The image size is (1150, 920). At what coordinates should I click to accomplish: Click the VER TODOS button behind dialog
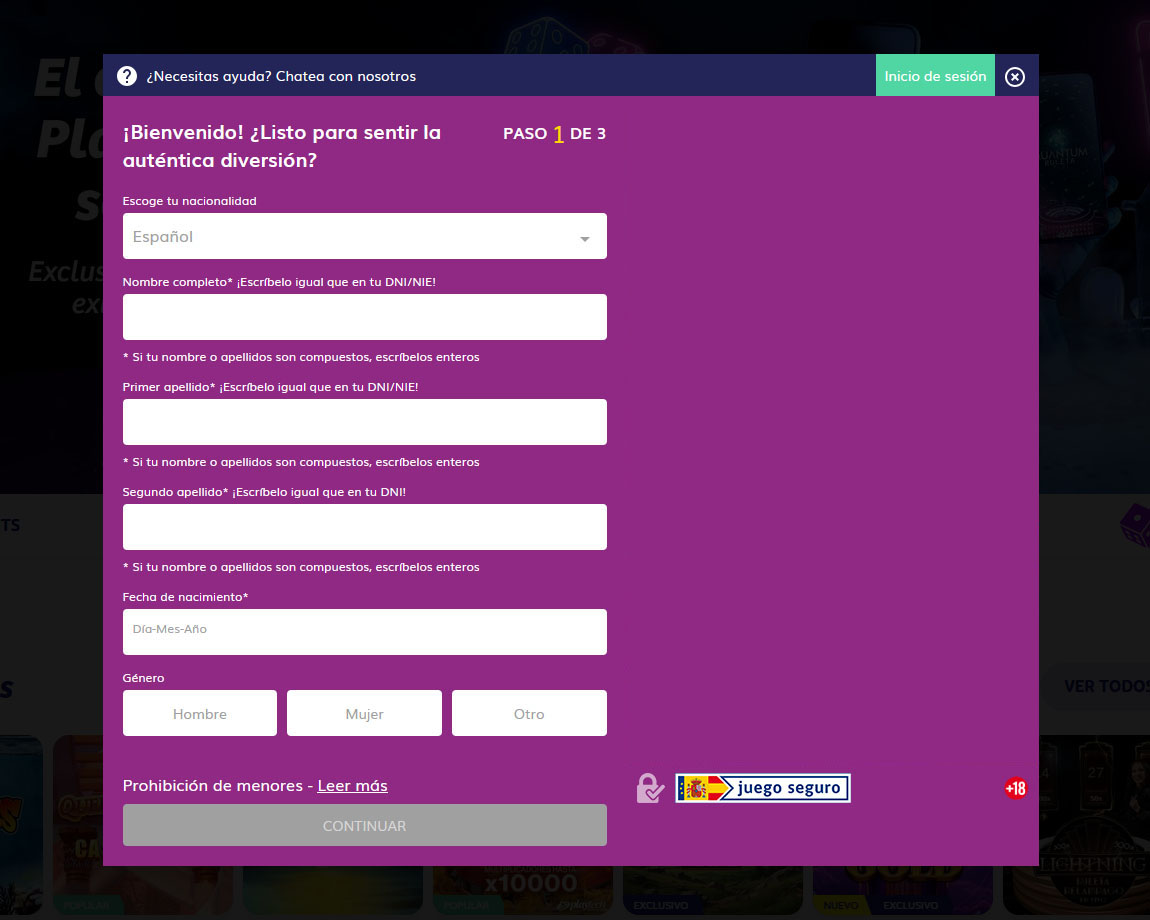[x=1104, y=686]
